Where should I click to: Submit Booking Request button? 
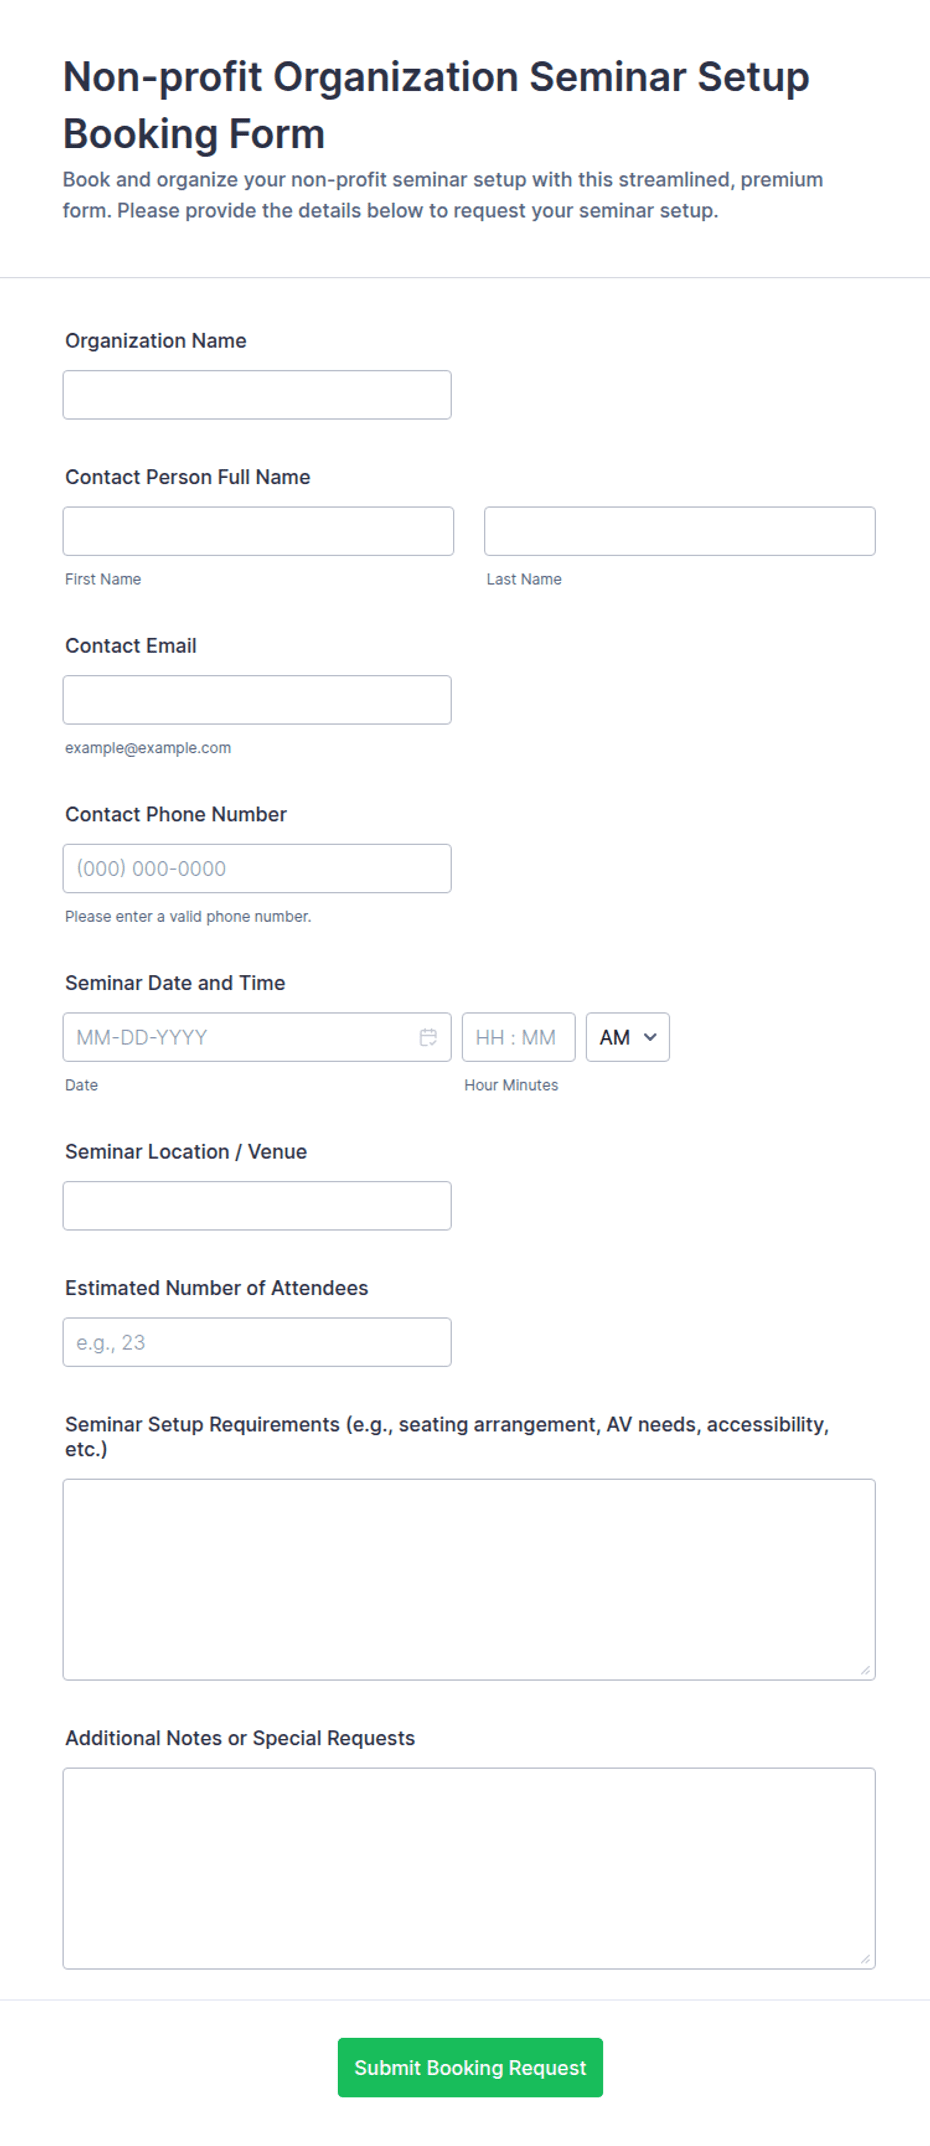point(470,2067)
